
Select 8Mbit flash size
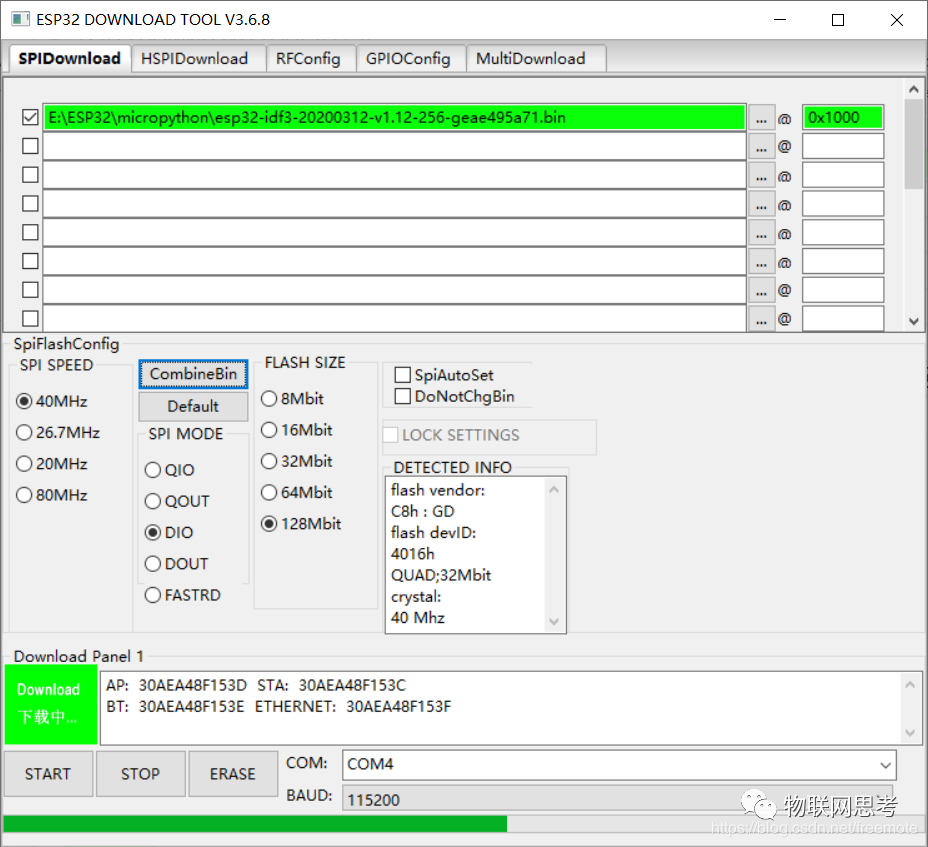292,399
